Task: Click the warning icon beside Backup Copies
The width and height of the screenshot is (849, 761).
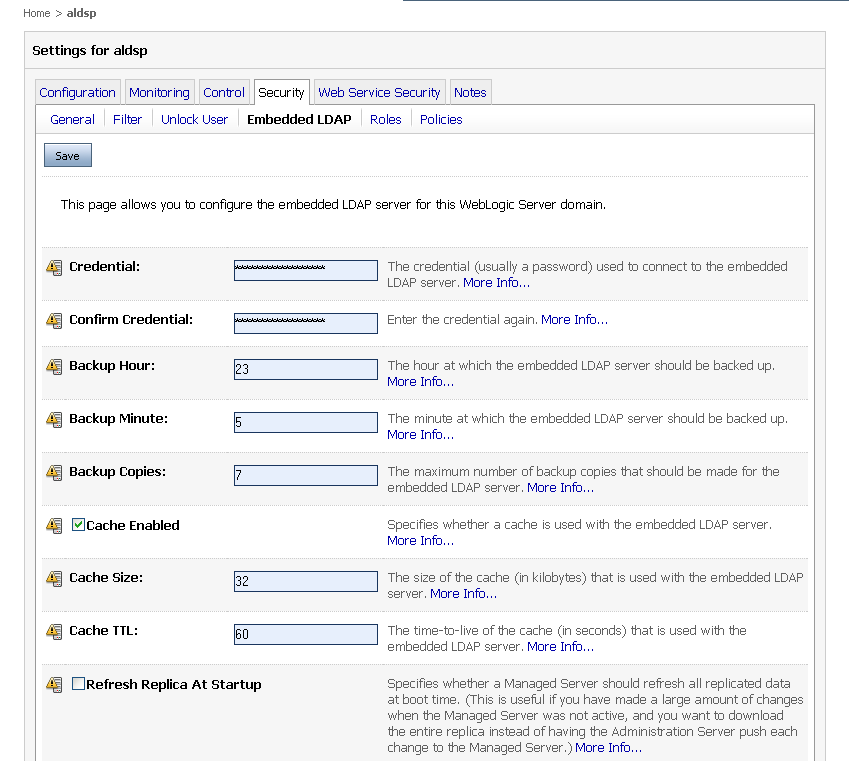Action: [54, 473]
